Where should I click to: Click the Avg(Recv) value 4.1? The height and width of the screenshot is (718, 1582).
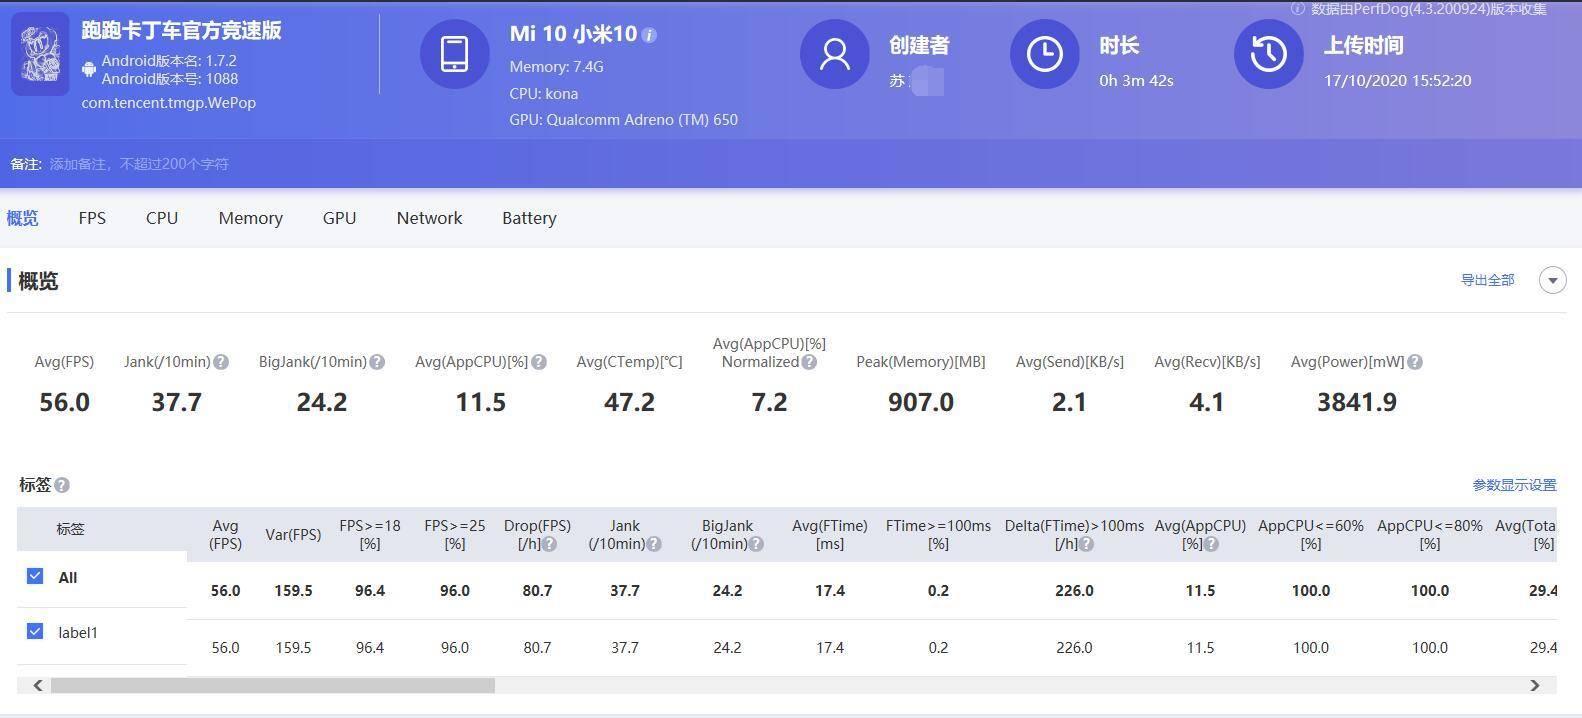[x=1206, y=402]
